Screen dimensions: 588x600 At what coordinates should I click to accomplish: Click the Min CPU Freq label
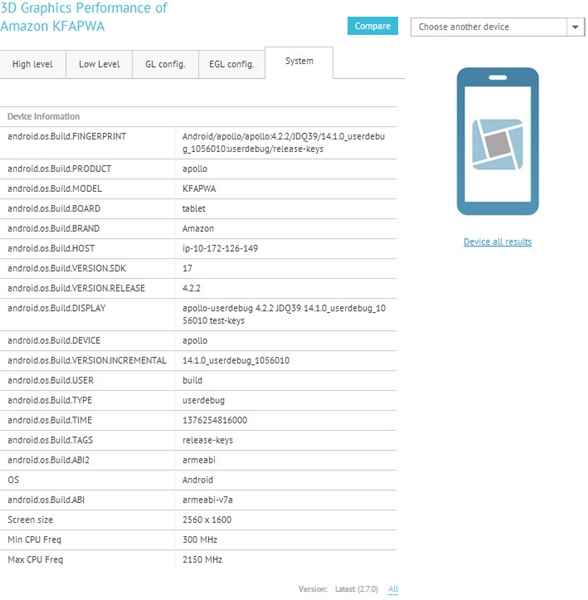click(x=34, y=540)
